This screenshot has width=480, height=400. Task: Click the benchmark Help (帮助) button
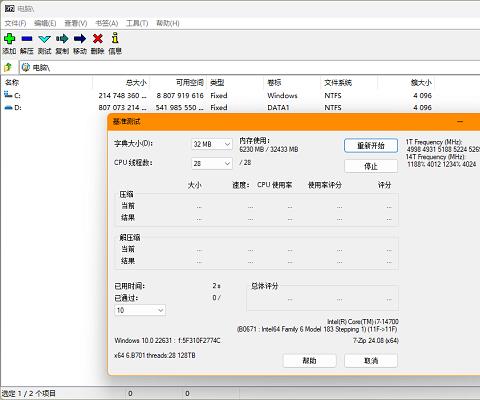point(309,361)
